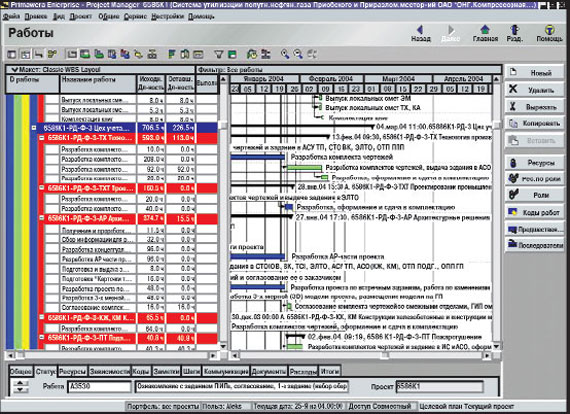Click 'Портфель: все проекты' in status bar
The height and width of the screenshot is (414, 570).
click(x=163, y=406)
